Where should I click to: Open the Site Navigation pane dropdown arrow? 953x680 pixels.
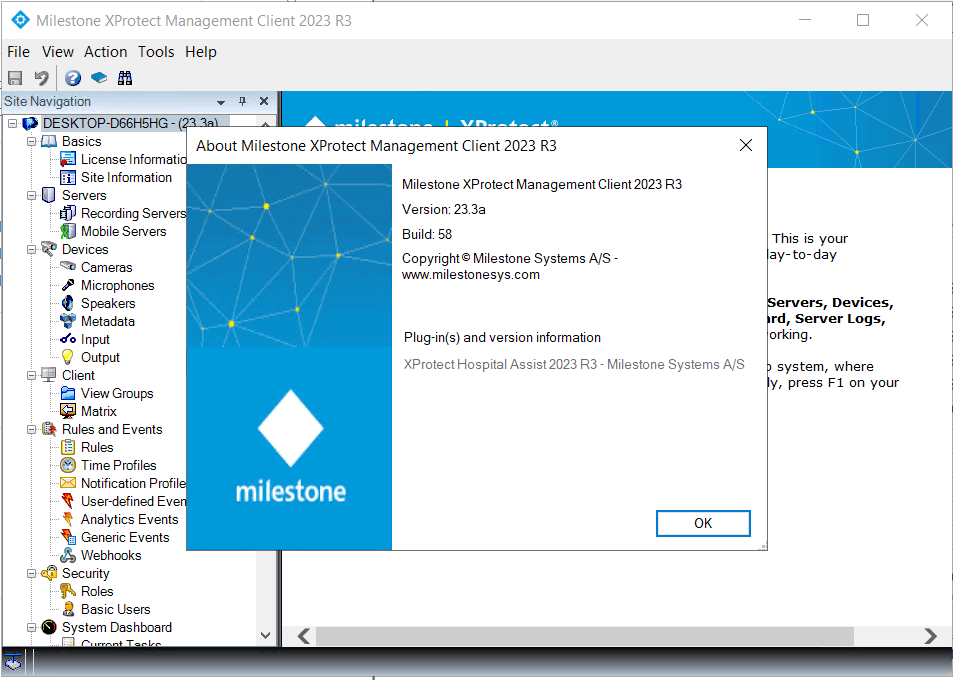[222, 101]
